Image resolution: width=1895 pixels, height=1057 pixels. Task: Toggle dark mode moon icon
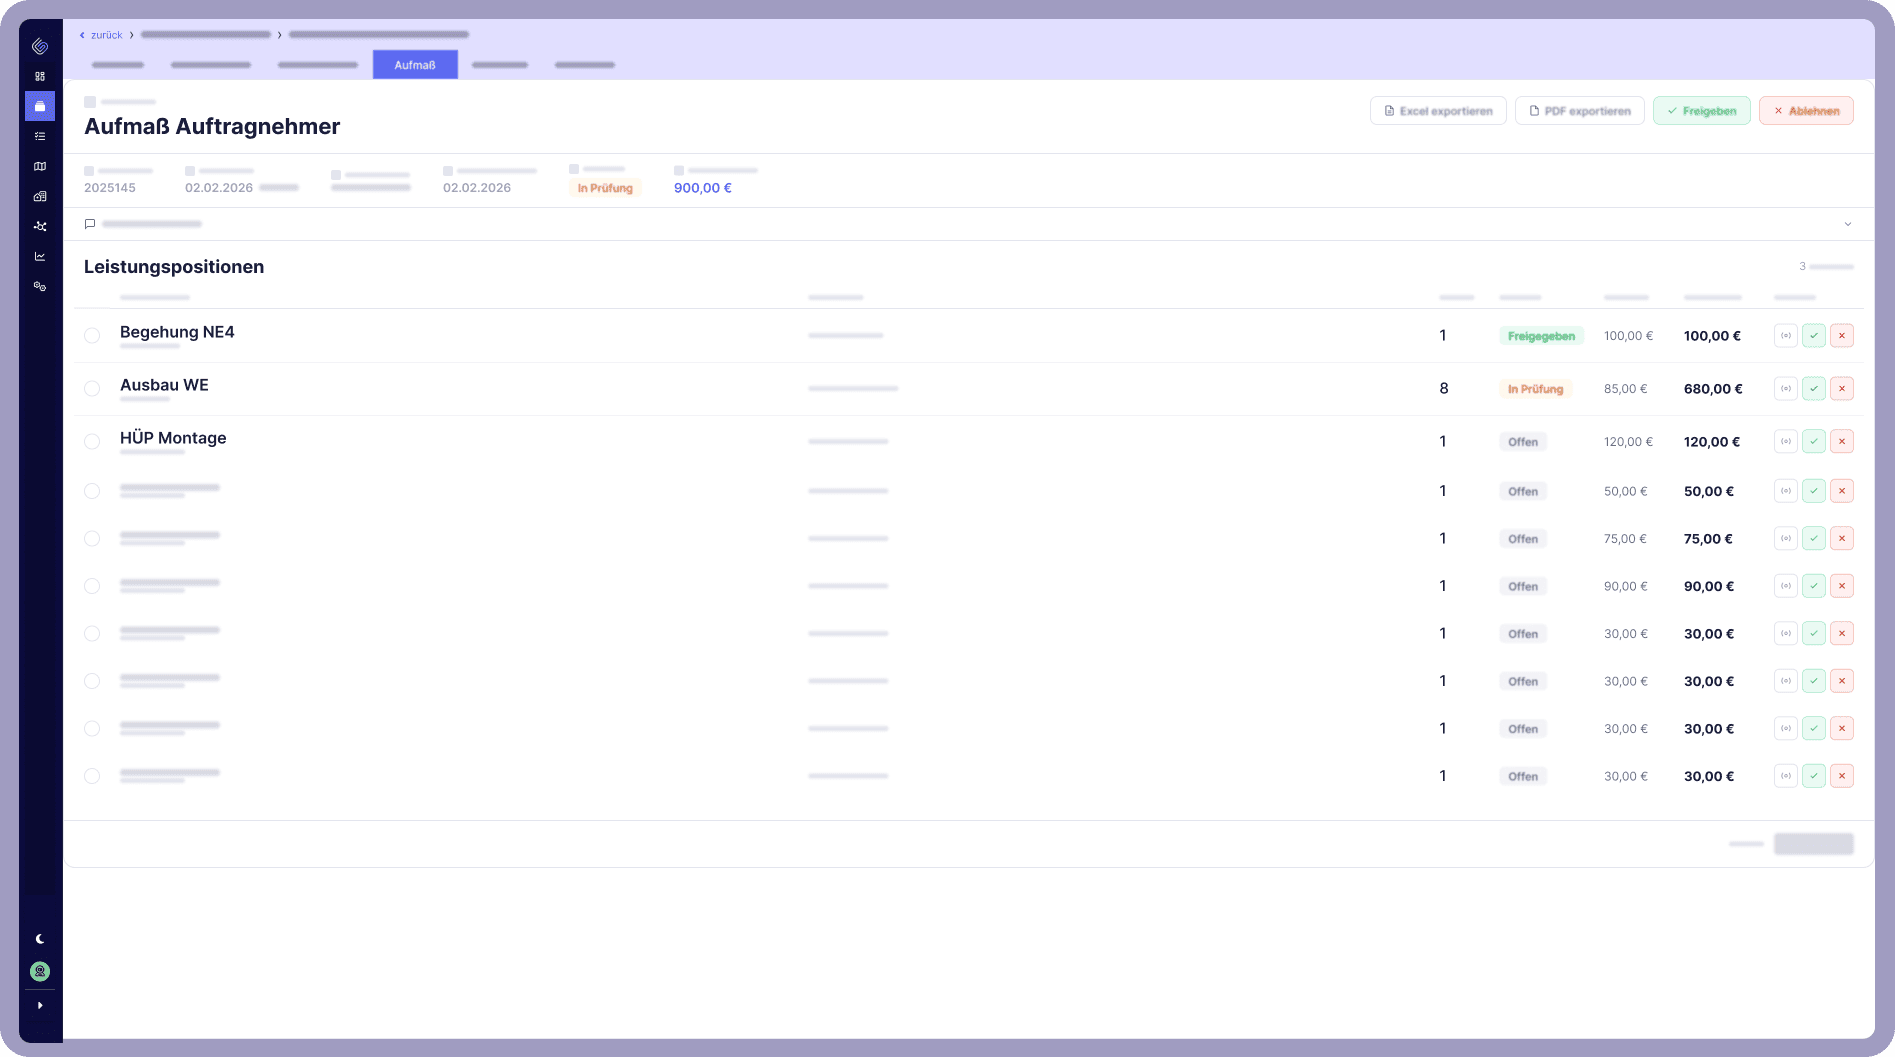(40, 939)
